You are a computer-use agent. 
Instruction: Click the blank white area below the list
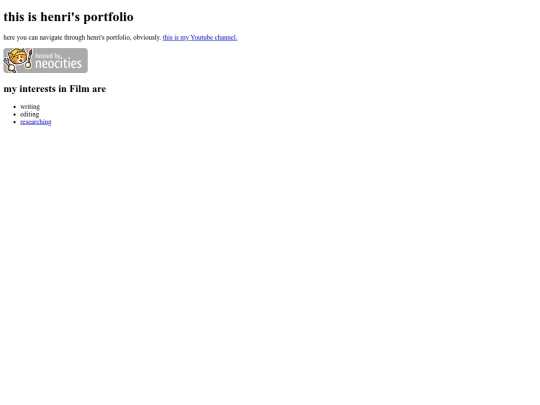pos(270,262)
